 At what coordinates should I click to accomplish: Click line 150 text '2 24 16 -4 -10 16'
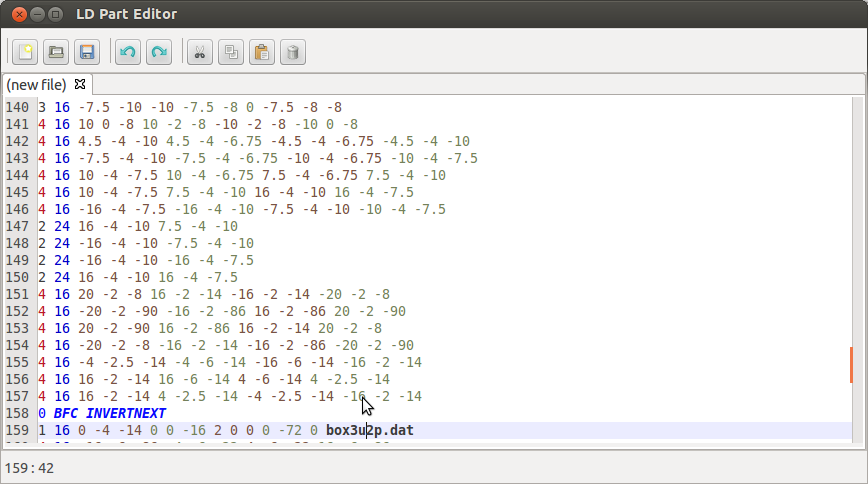(138, 277)
